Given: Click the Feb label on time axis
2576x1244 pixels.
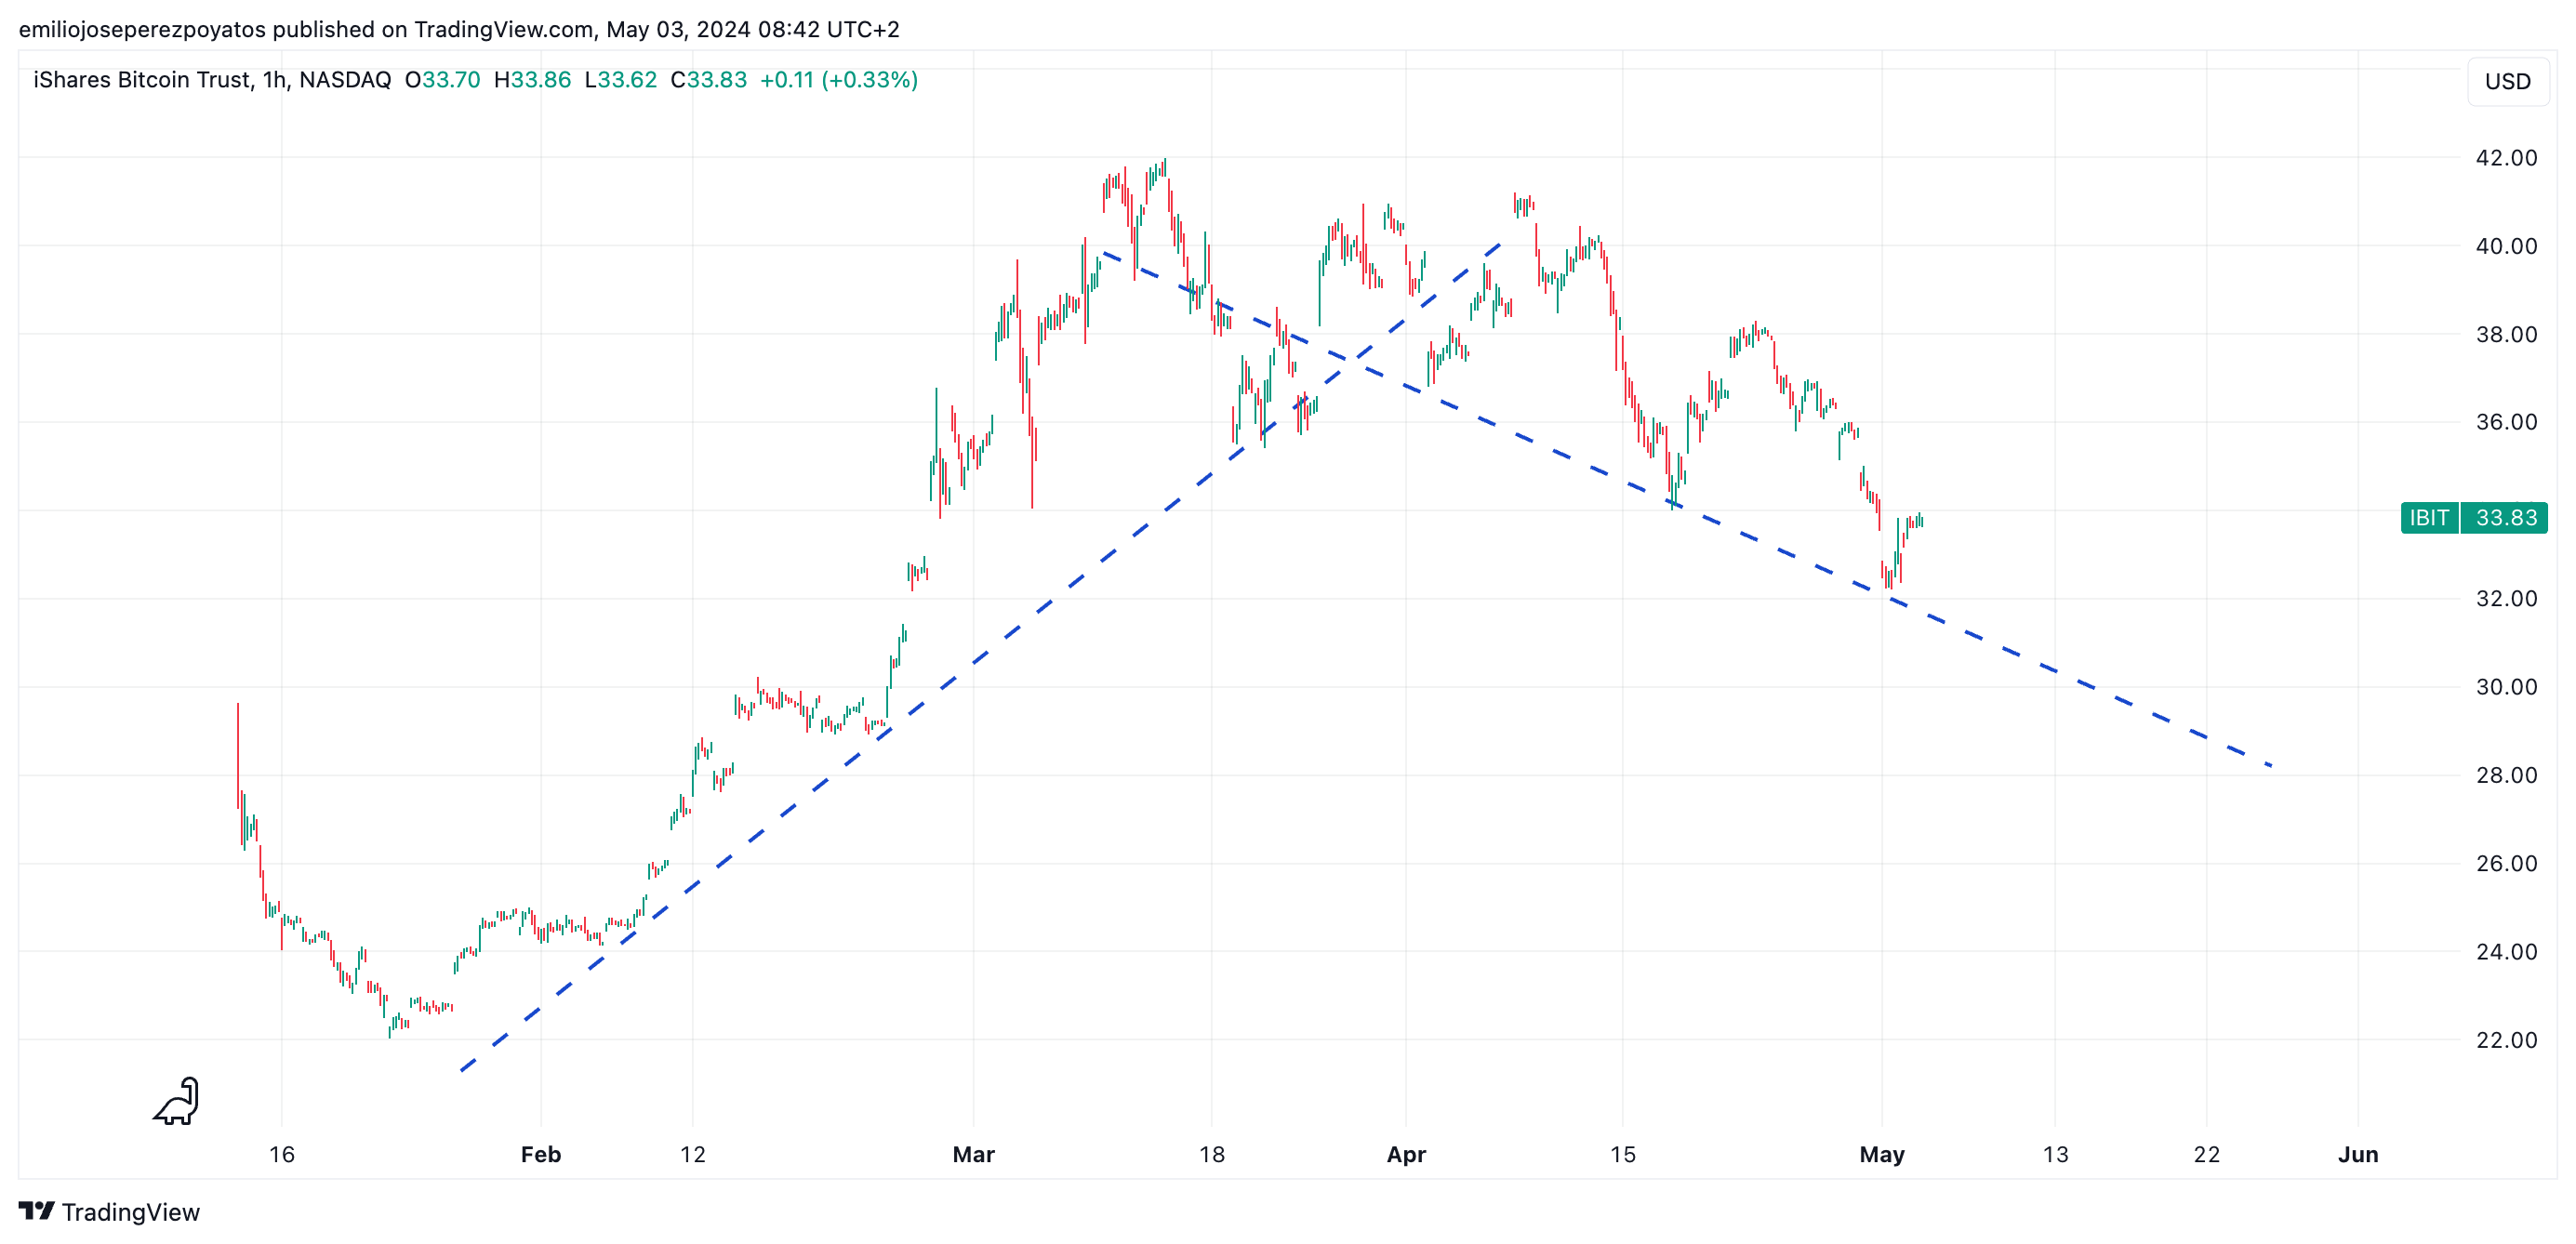Looking at the screenshot, I should [540, 1154].
